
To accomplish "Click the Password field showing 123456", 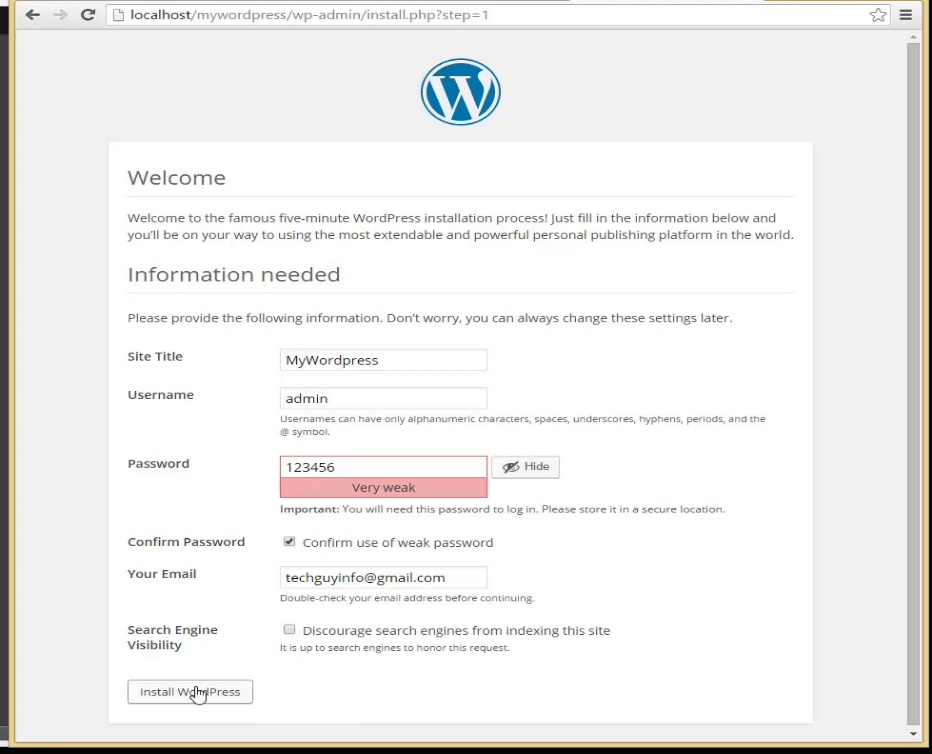I will click(x=383, y=467).
